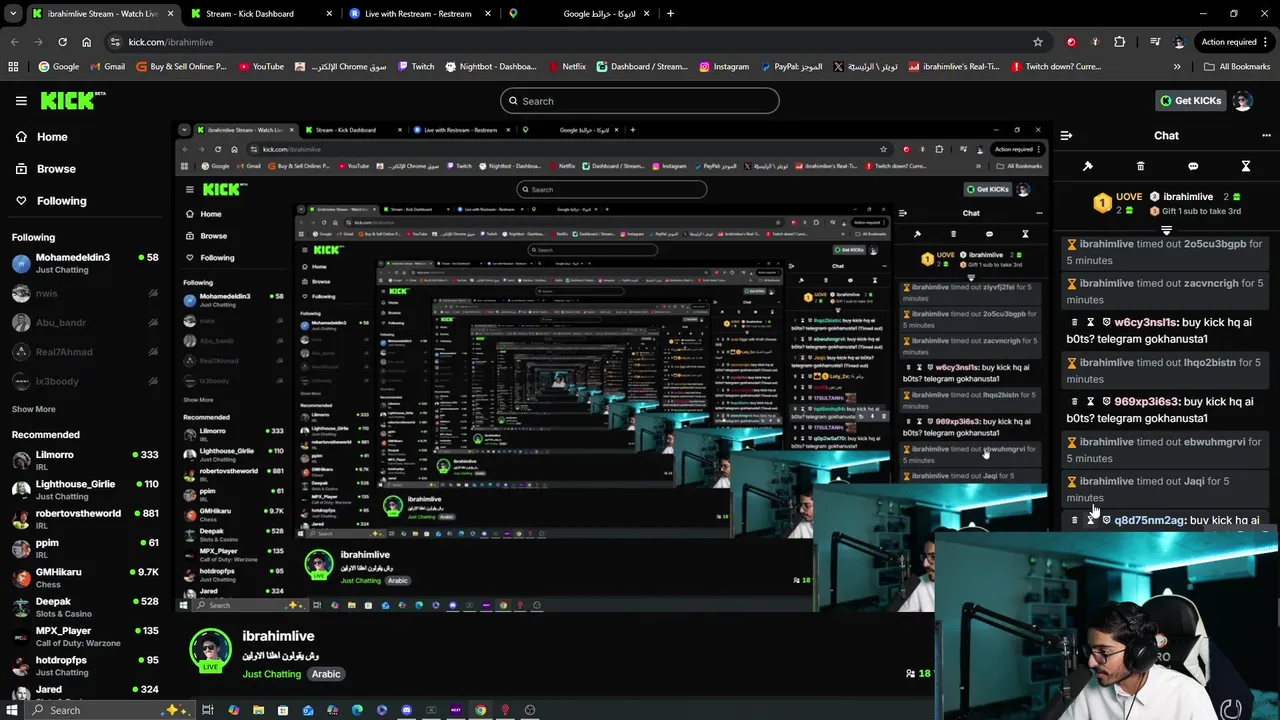This screenshot has height=720, width=1280.
Task: Open Action required Chrome menu
Action: tap(1234, 42)
